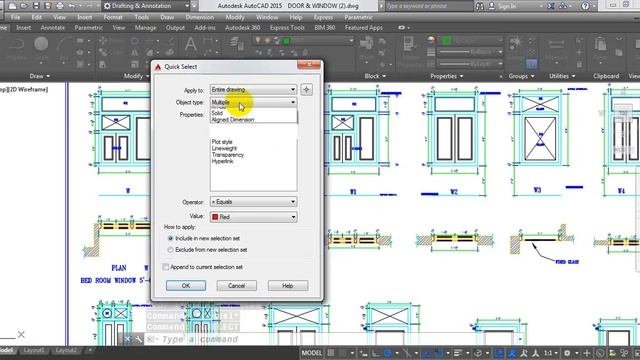This screenshot has width=640, height=360.
Task: Click the Quick Select highlighted icon in Utilities
Action: [x=531, y=64]
